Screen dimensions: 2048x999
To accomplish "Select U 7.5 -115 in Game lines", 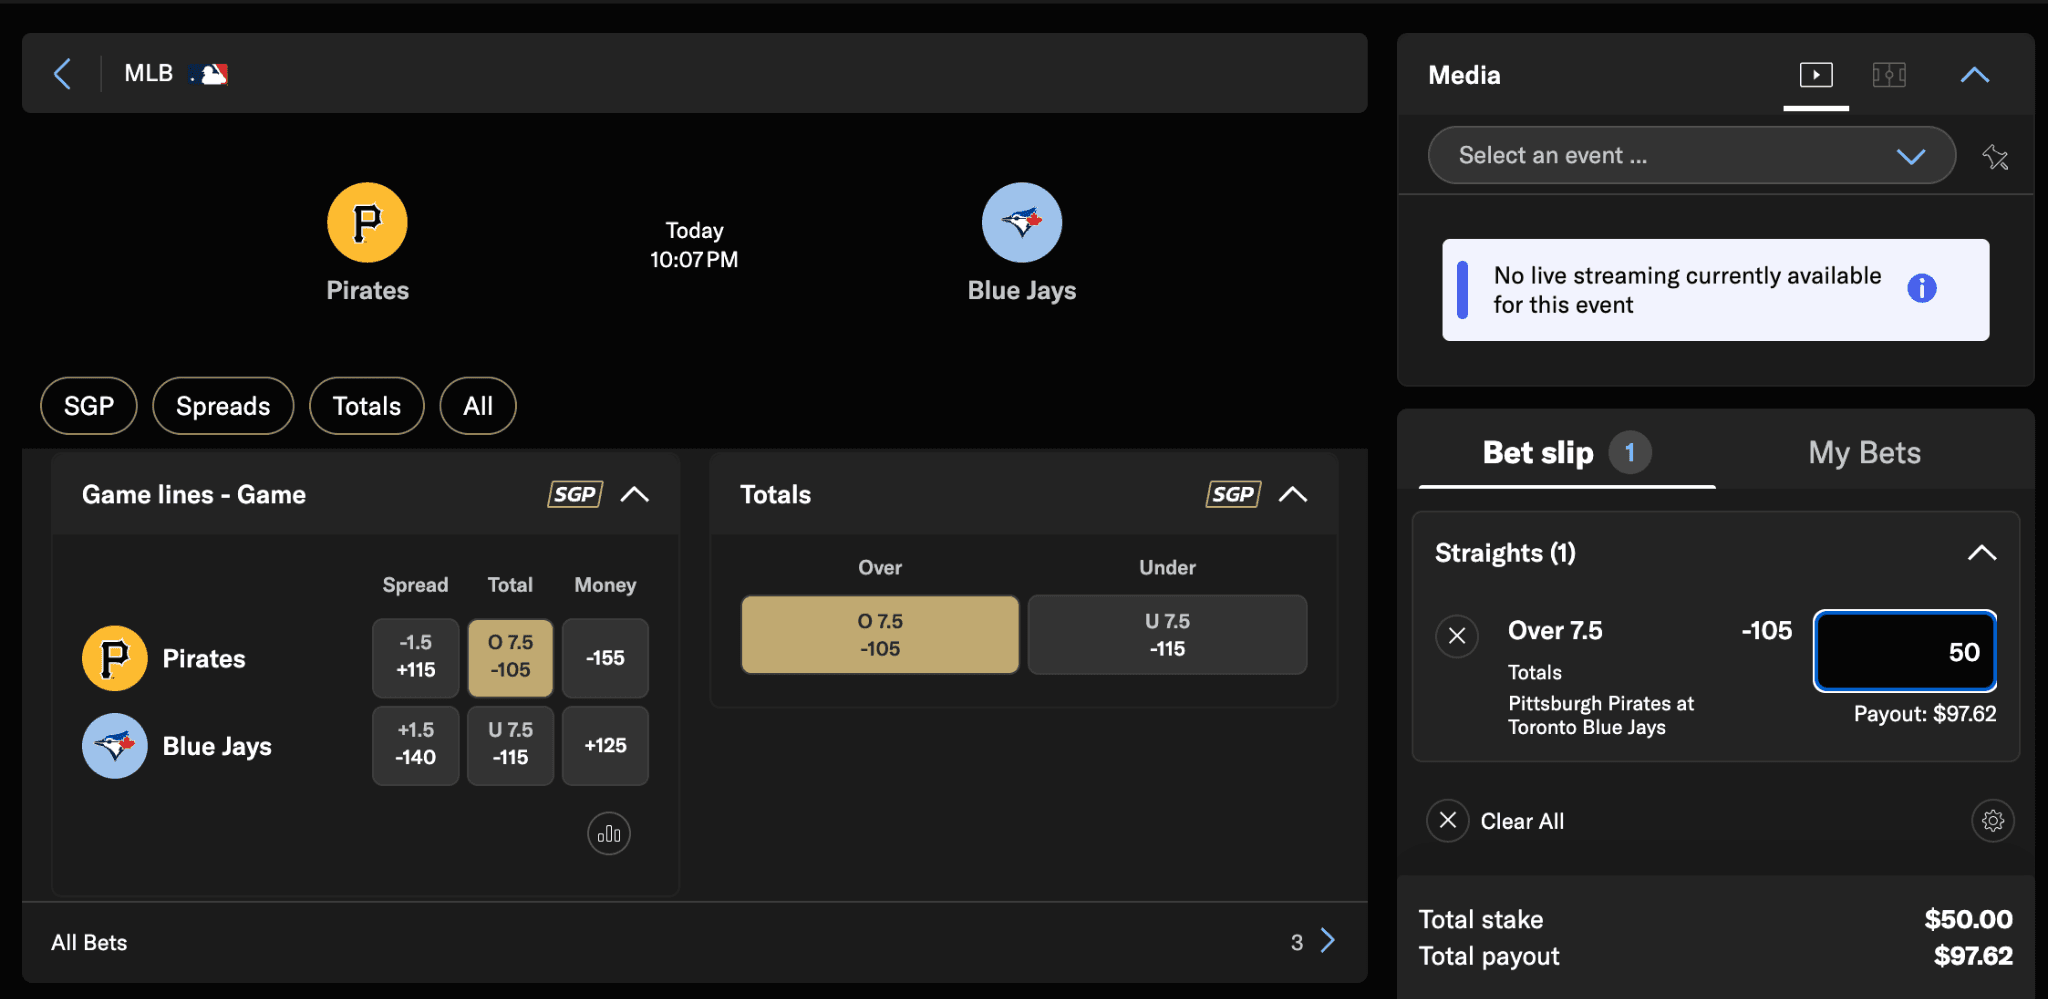I will pos(510,745).
